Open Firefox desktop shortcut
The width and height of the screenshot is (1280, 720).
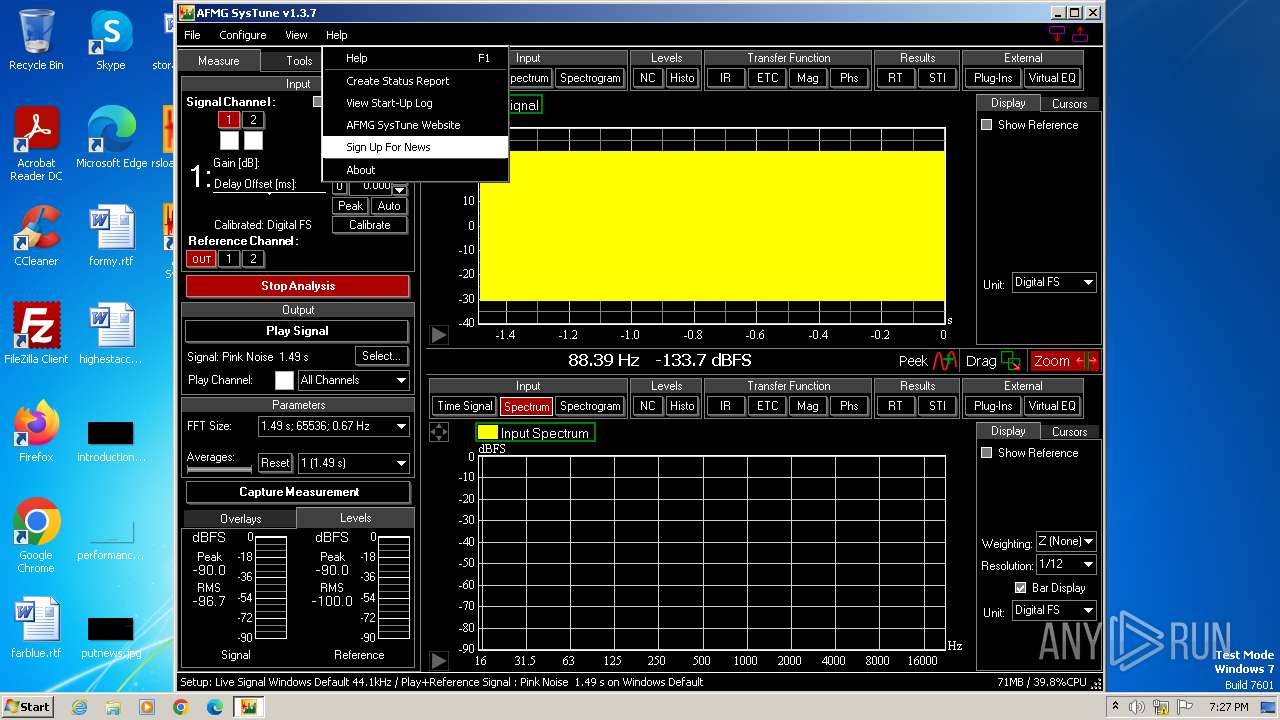(36, 432)
